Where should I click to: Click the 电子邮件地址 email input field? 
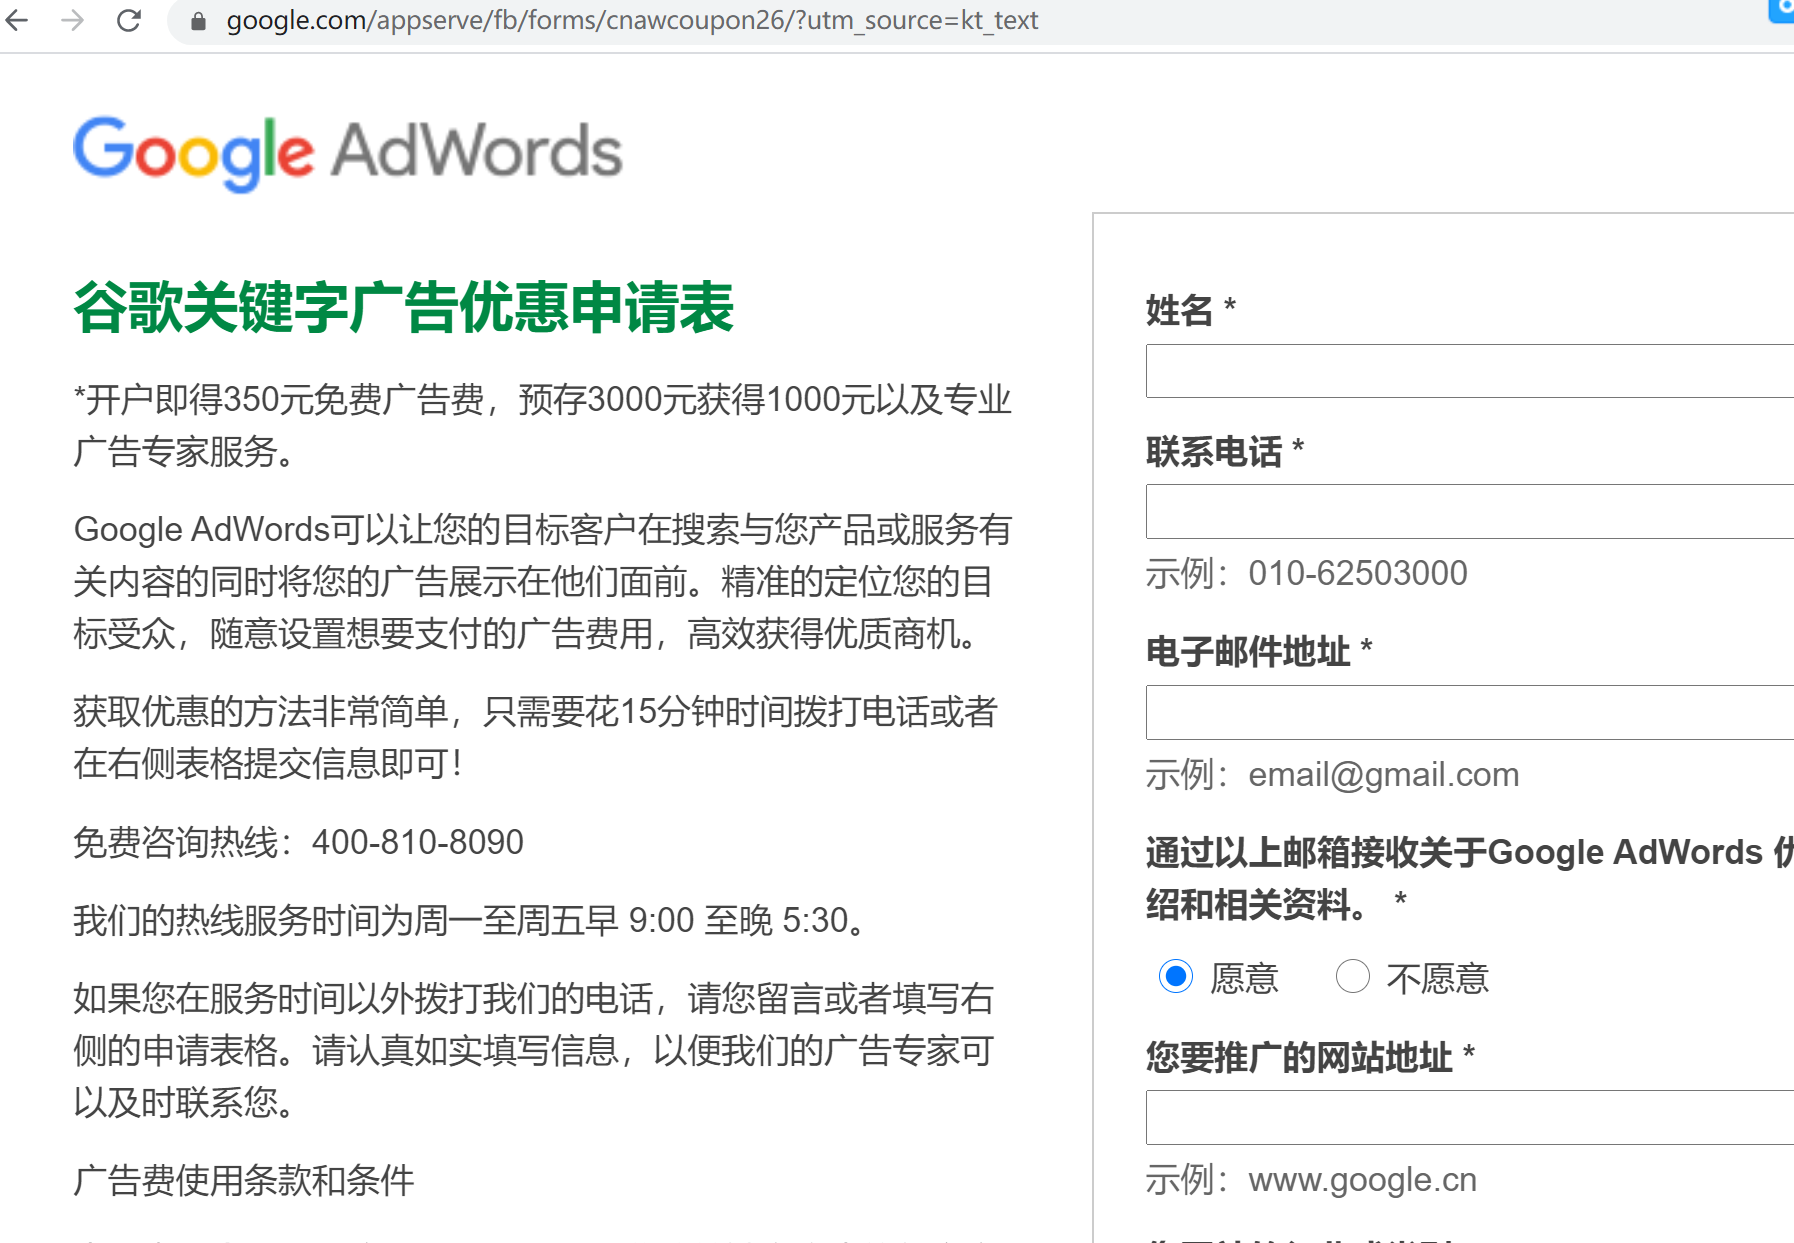[1470, 713]
